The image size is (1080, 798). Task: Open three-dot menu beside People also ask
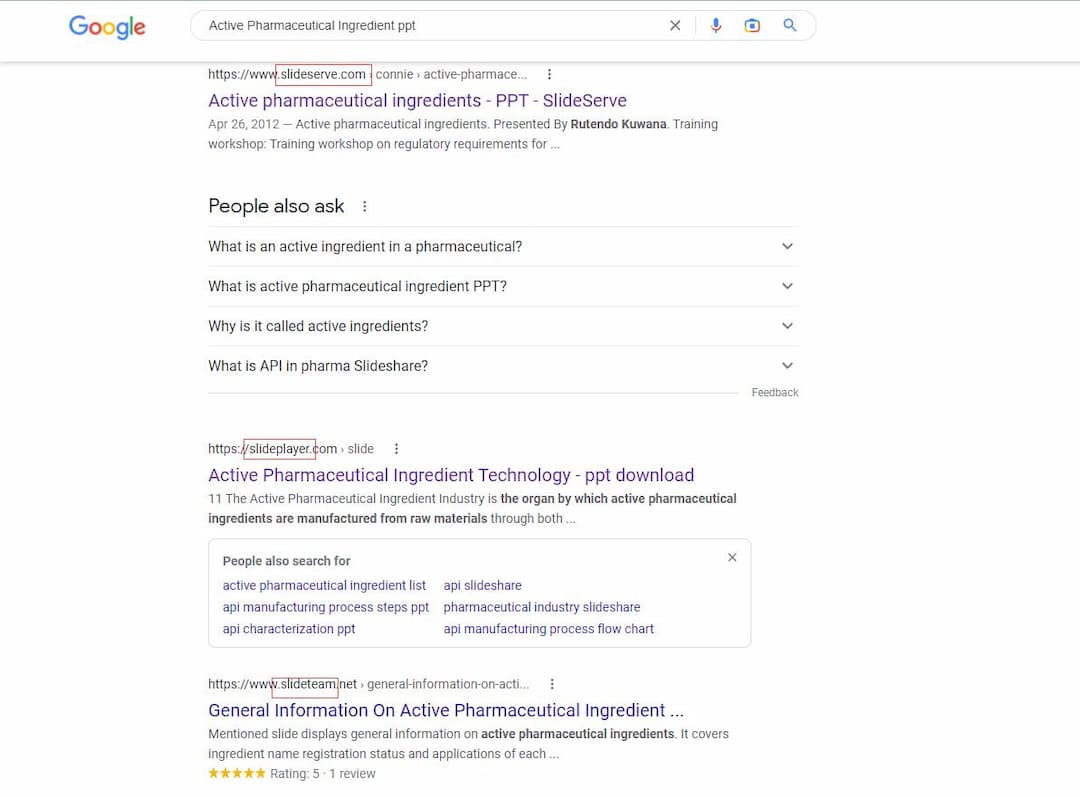(364, 206)
